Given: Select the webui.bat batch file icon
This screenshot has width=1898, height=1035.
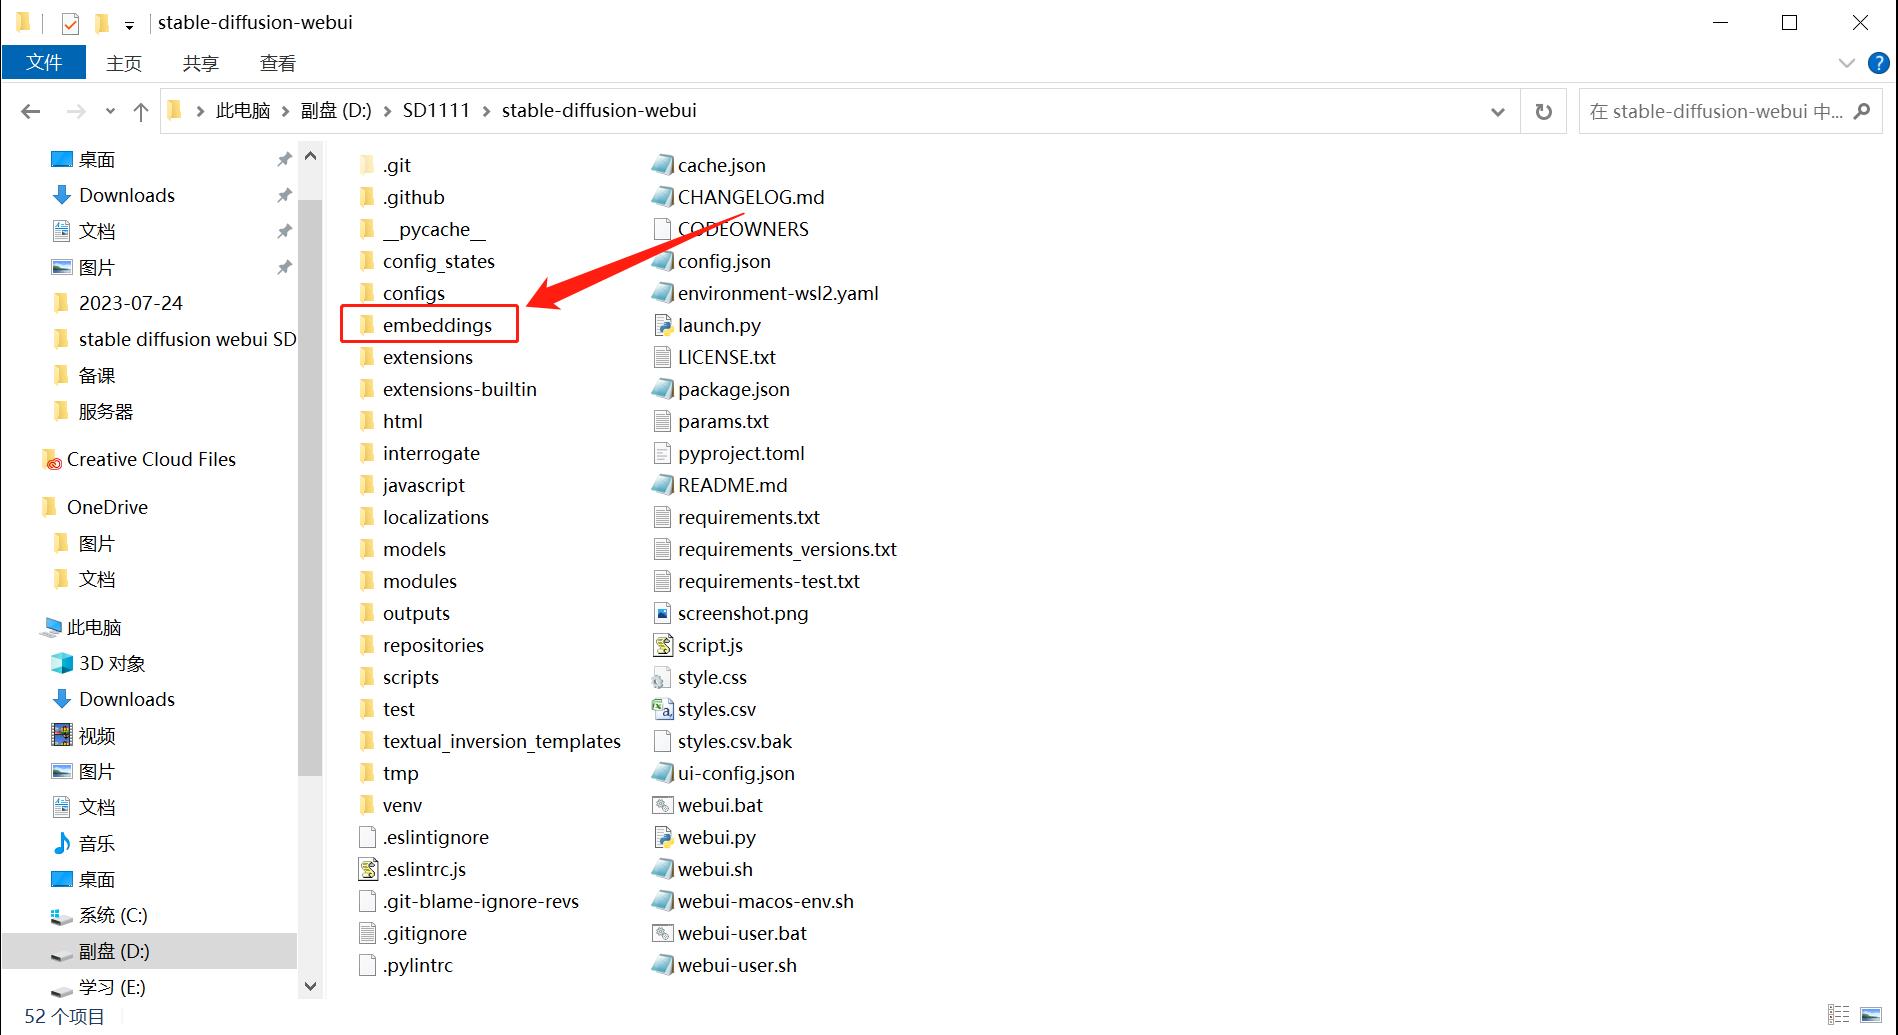Looking at the screenshot, I should [662, 805].
